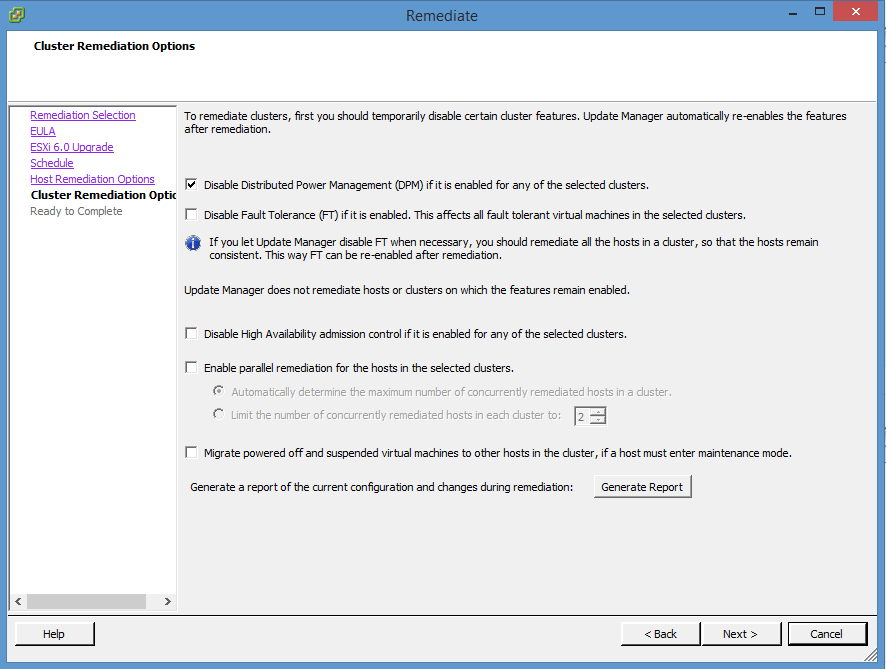
Task: Increase concurrent hosts stepper up arrow
Action: point(598,411)
